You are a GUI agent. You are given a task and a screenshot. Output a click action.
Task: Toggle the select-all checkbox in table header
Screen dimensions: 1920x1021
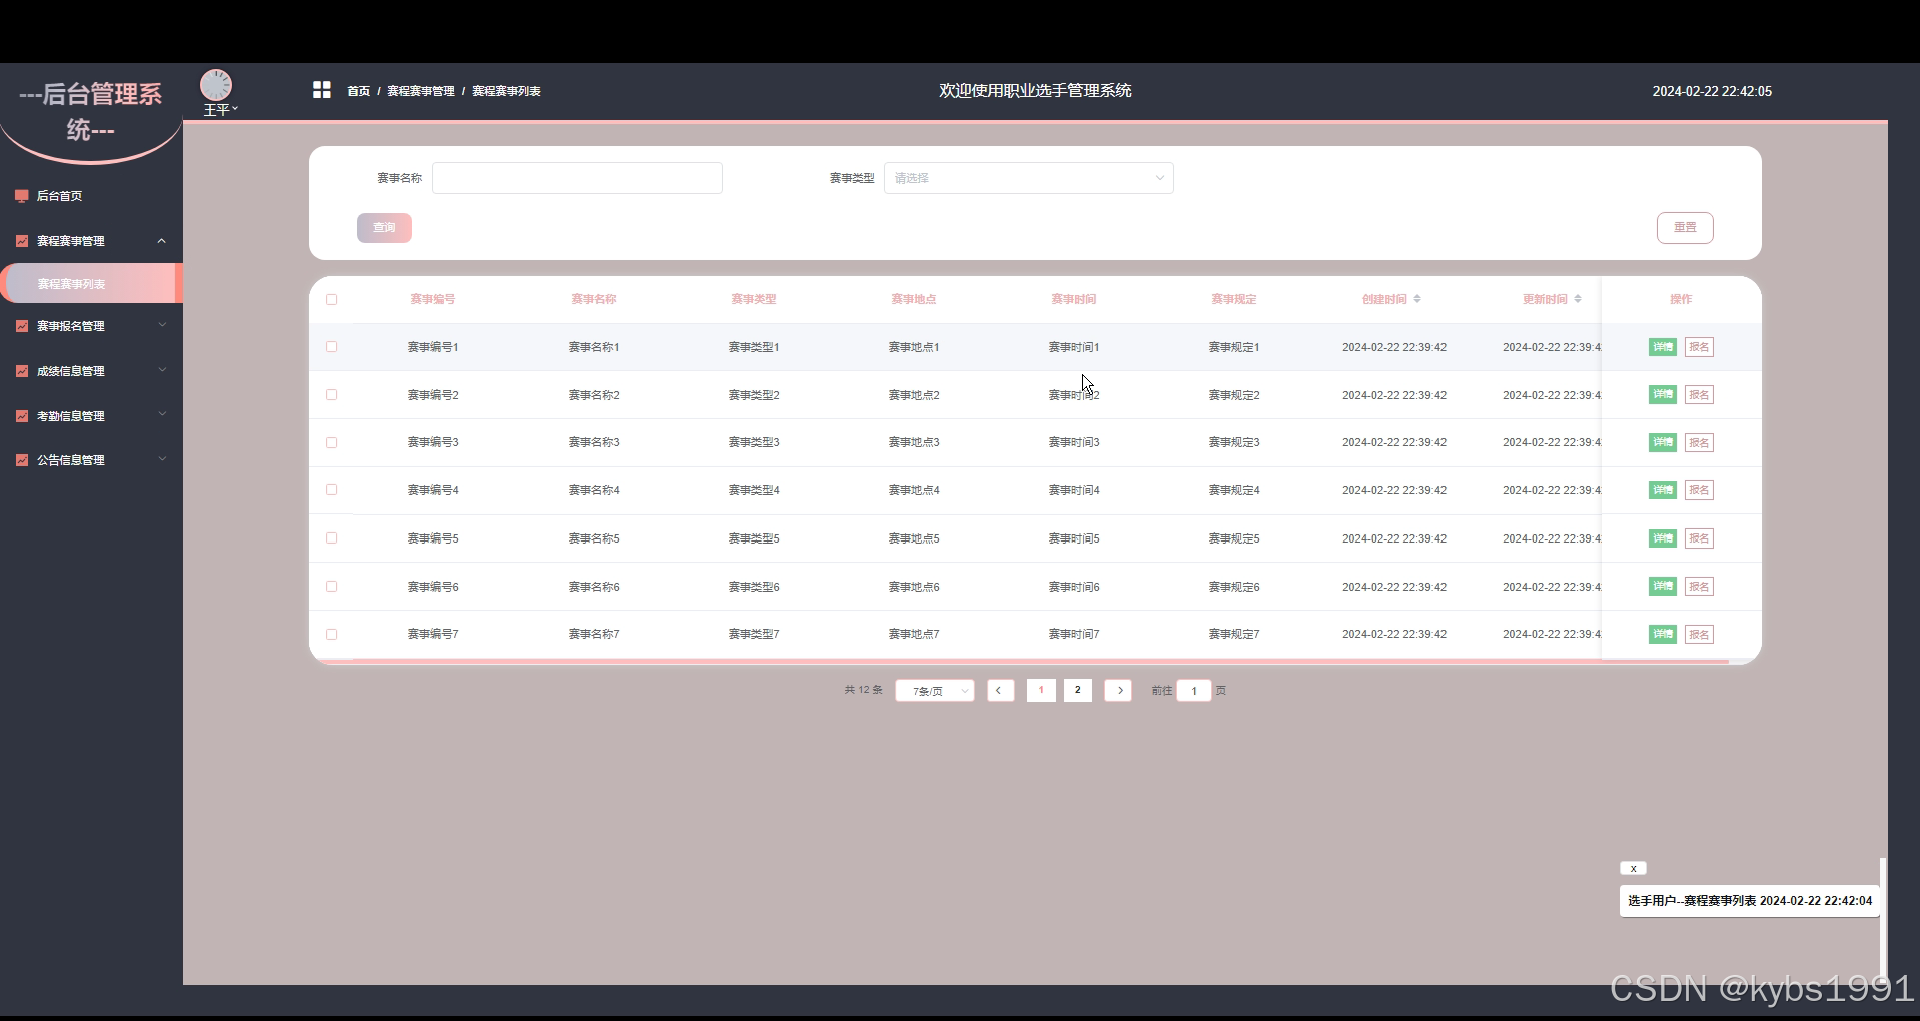tap(332, 299)
